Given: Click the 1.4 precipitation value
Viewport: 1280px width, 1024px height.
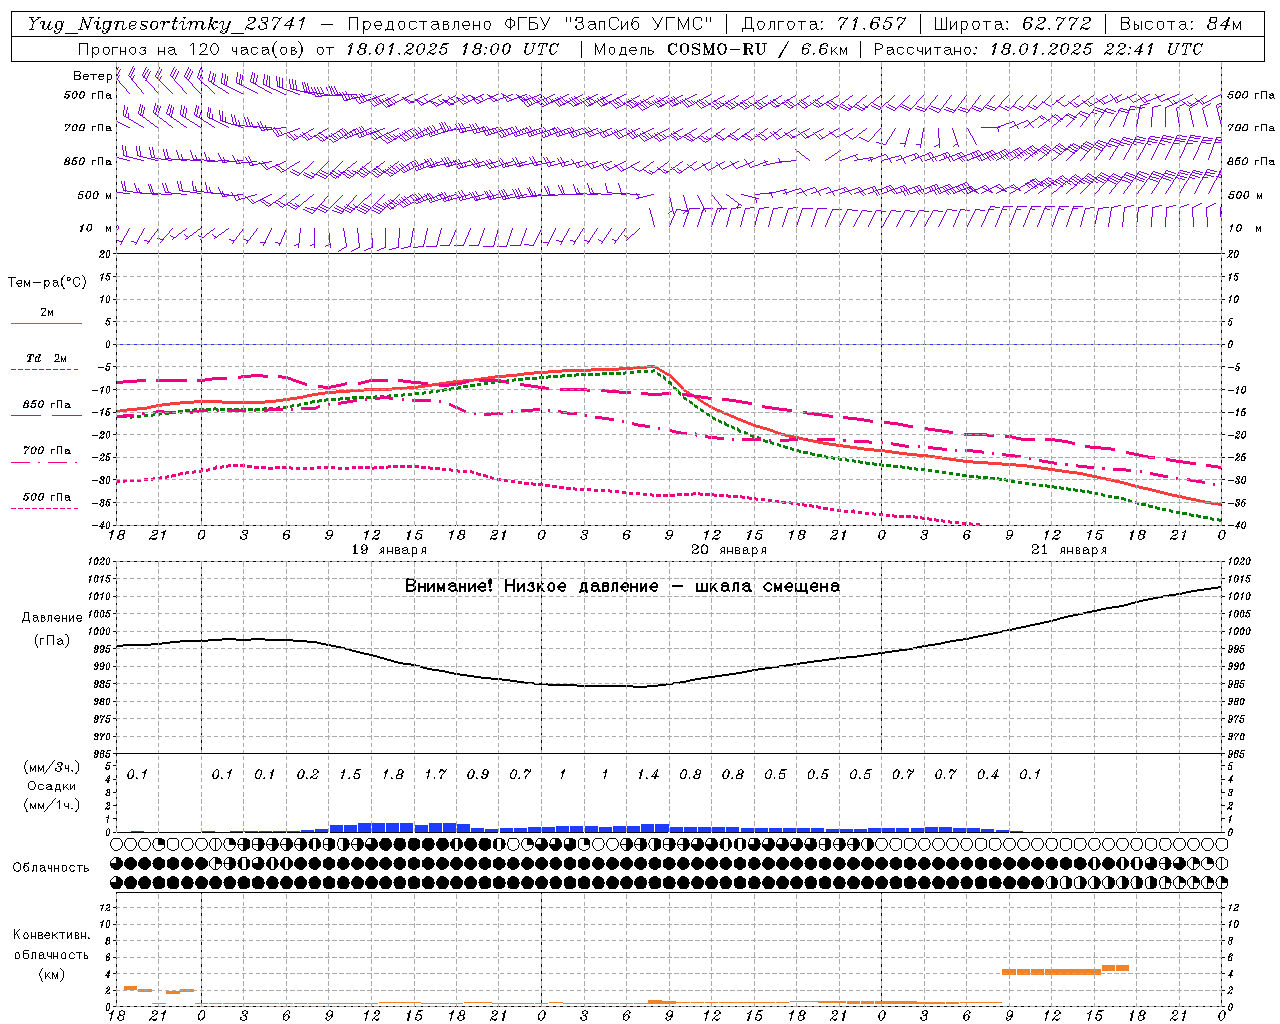Looking at the screenshot, I should [648, 774].
